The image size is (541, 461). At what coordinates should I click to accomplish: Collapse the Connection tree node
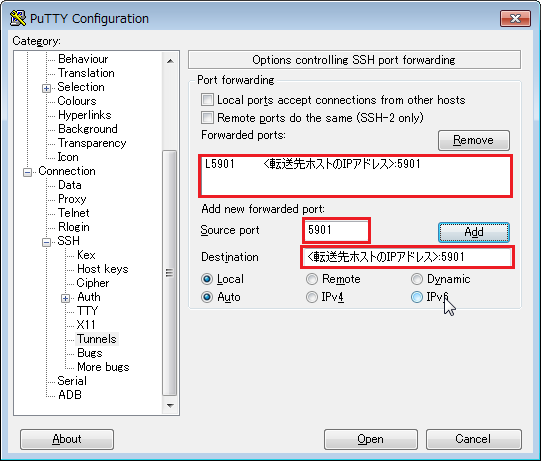[x=27, y=172]
